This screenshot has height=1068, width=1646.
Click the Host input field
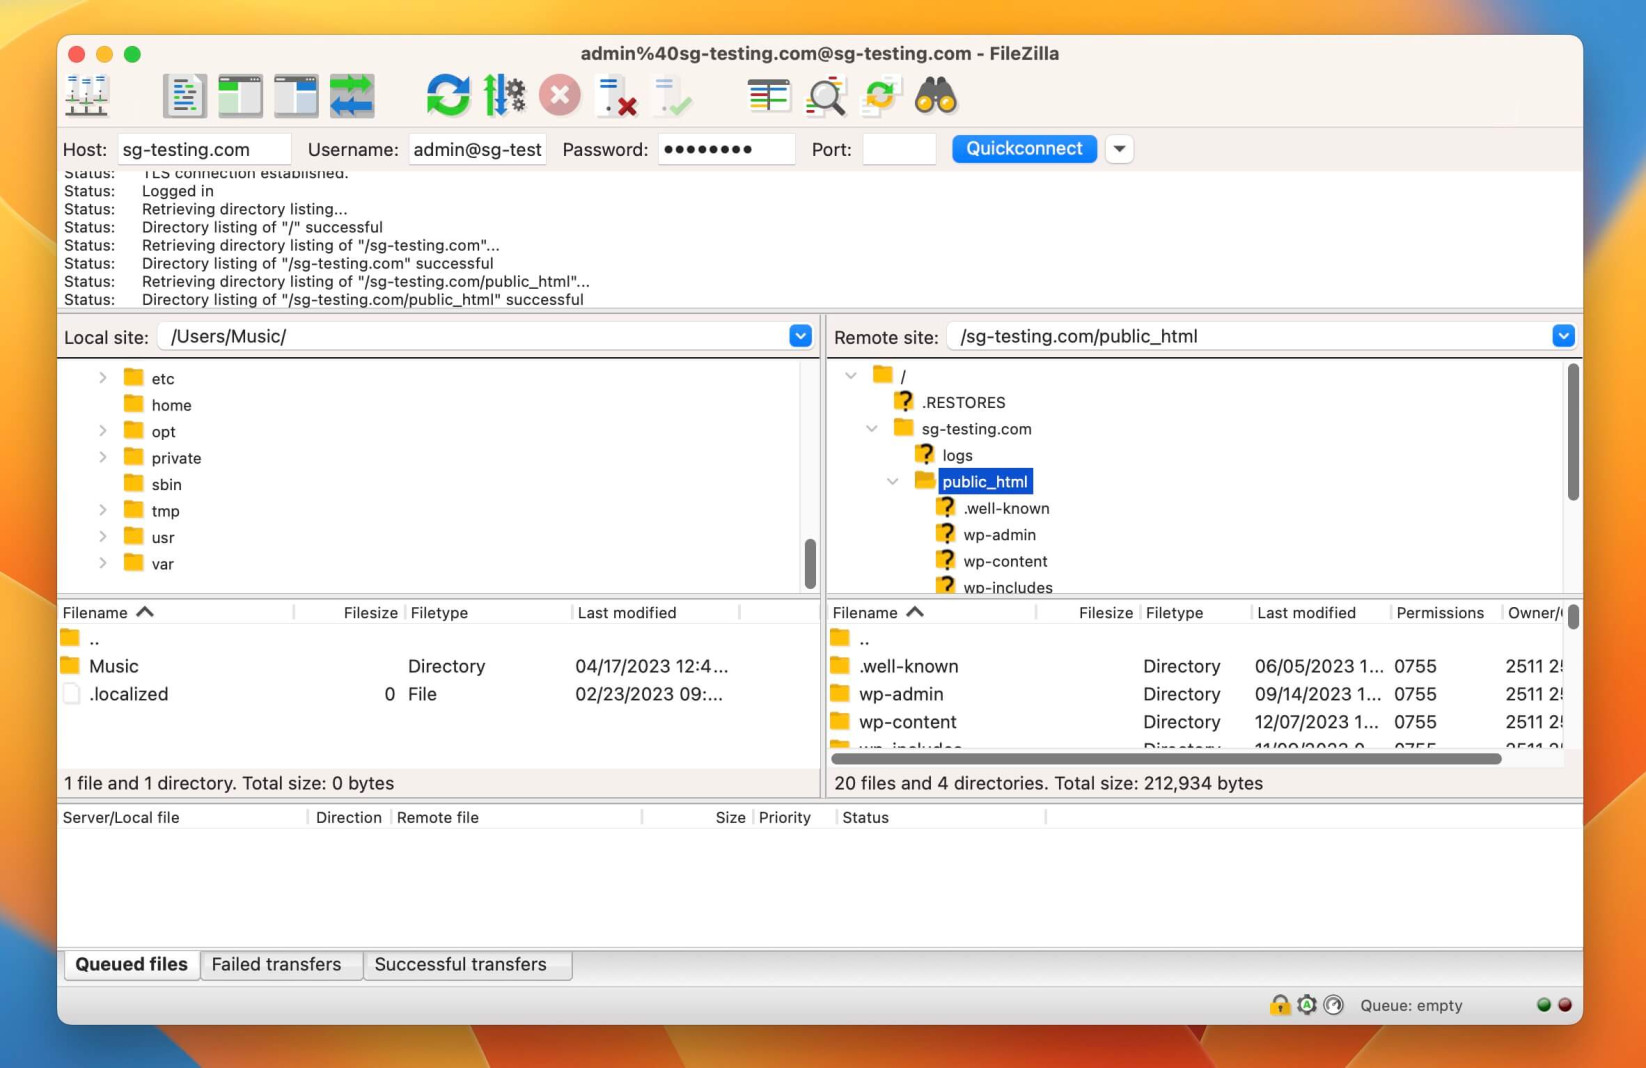point(204,149)
